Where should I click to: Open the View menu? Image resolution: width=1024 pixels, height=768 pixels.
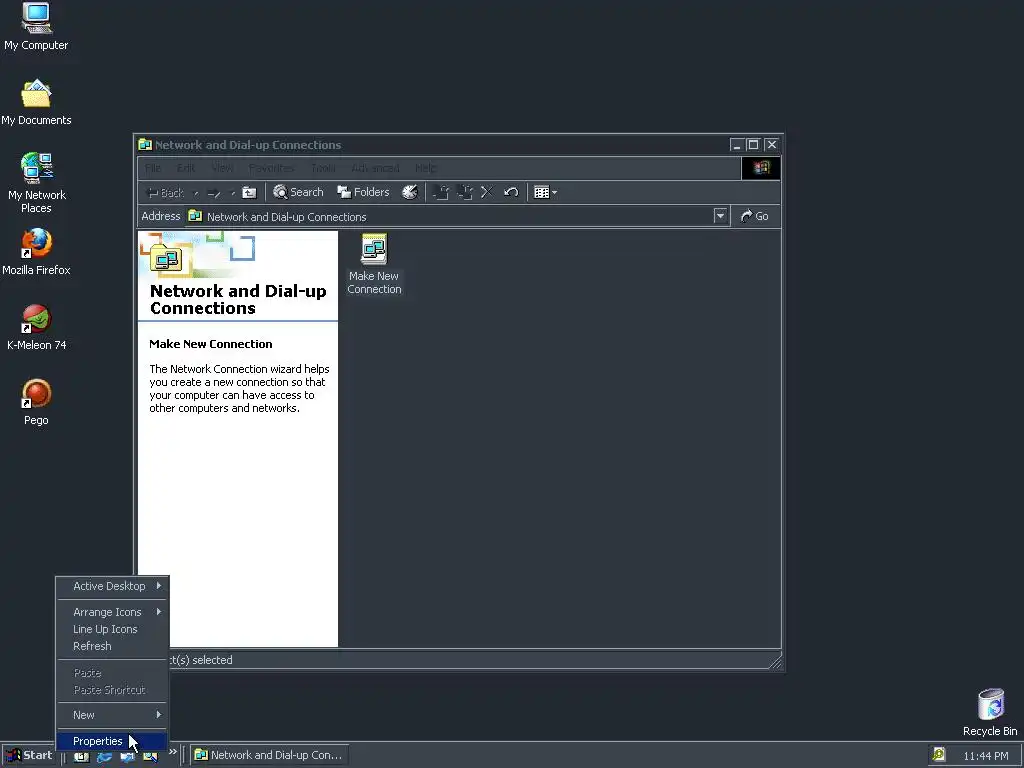[x=222, y=168]
